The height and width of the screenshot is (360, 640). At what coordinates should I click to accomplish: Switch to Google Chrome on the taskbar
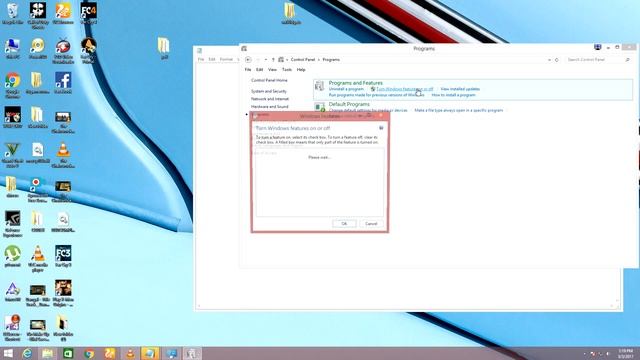[89, 353]
